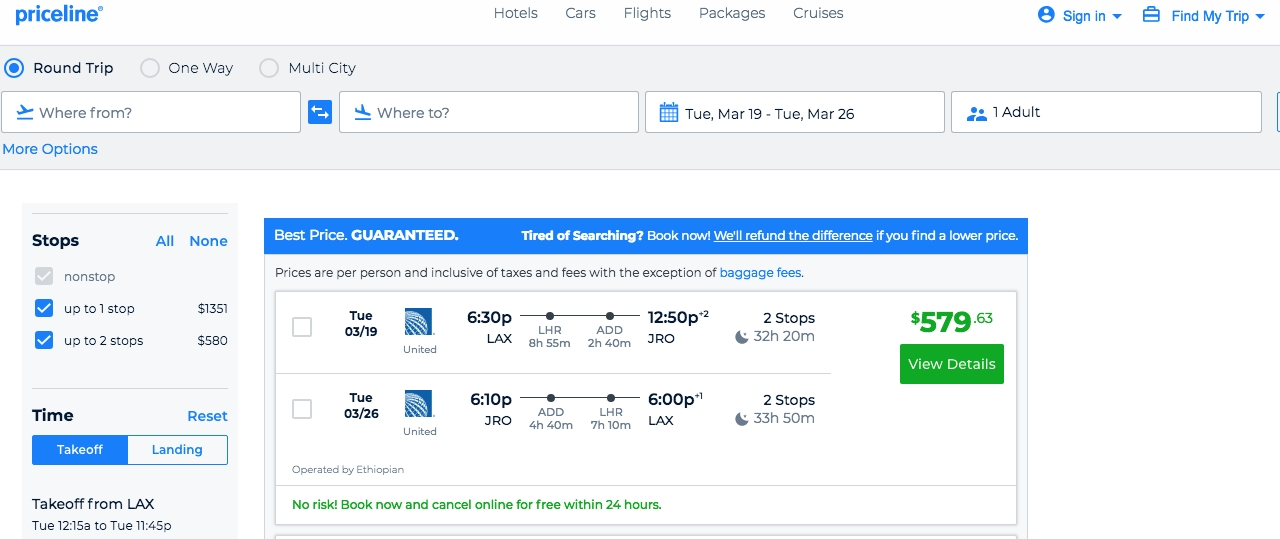Click the 2 Stops label beside 33h 50m
Viewport: 1280px width, 539px height.
(x=789, y=400)
